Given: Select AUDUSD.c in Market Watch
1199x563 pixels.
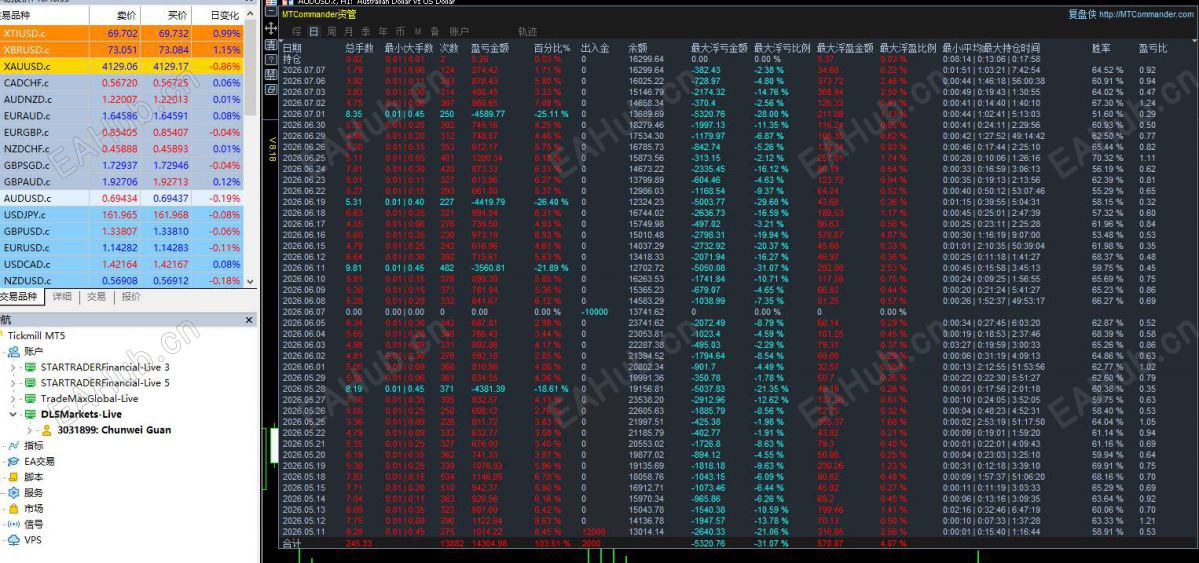Looking at the screenshot, I should (122, 198).
